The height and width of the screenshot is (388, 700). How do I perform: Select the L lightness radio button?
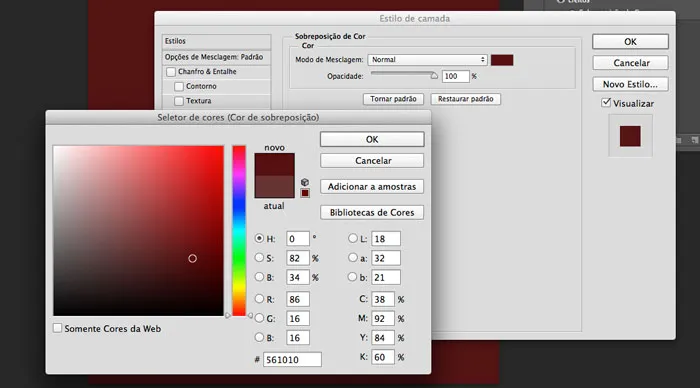353,238
